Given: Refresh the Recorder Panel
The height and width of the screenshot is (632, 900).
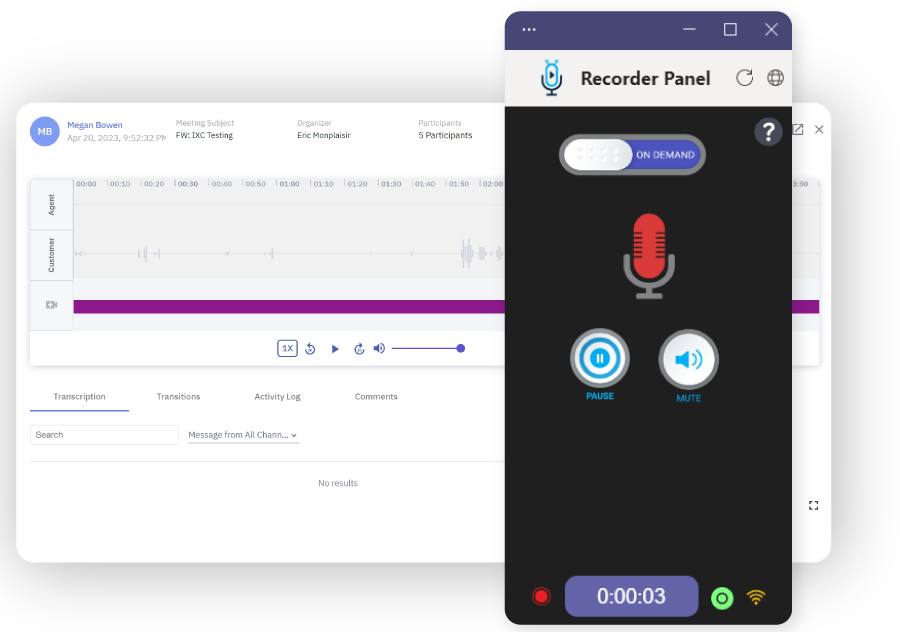Looking at the screenshot, I should 744,77.
